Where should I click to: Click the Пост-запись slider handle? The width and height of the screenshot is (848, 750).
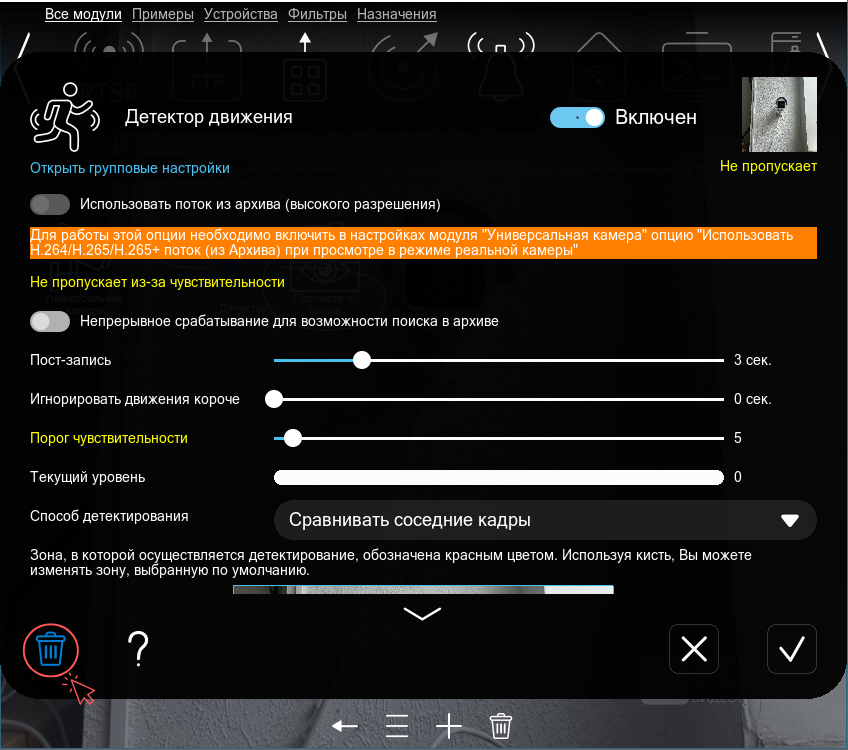tap(362, 359)
